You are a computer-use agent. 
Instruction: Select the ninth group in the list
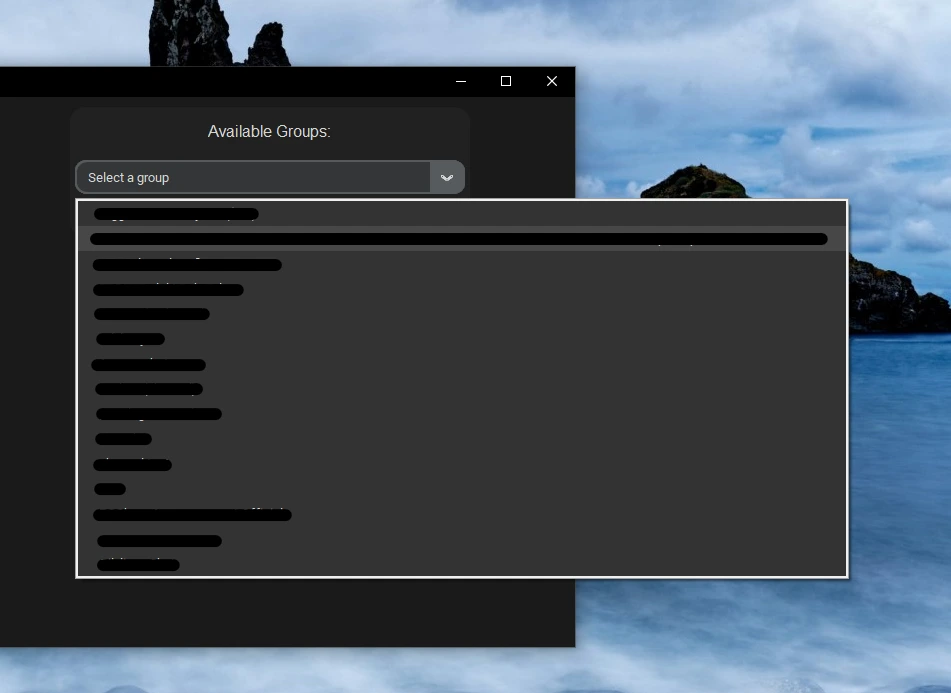158,414
